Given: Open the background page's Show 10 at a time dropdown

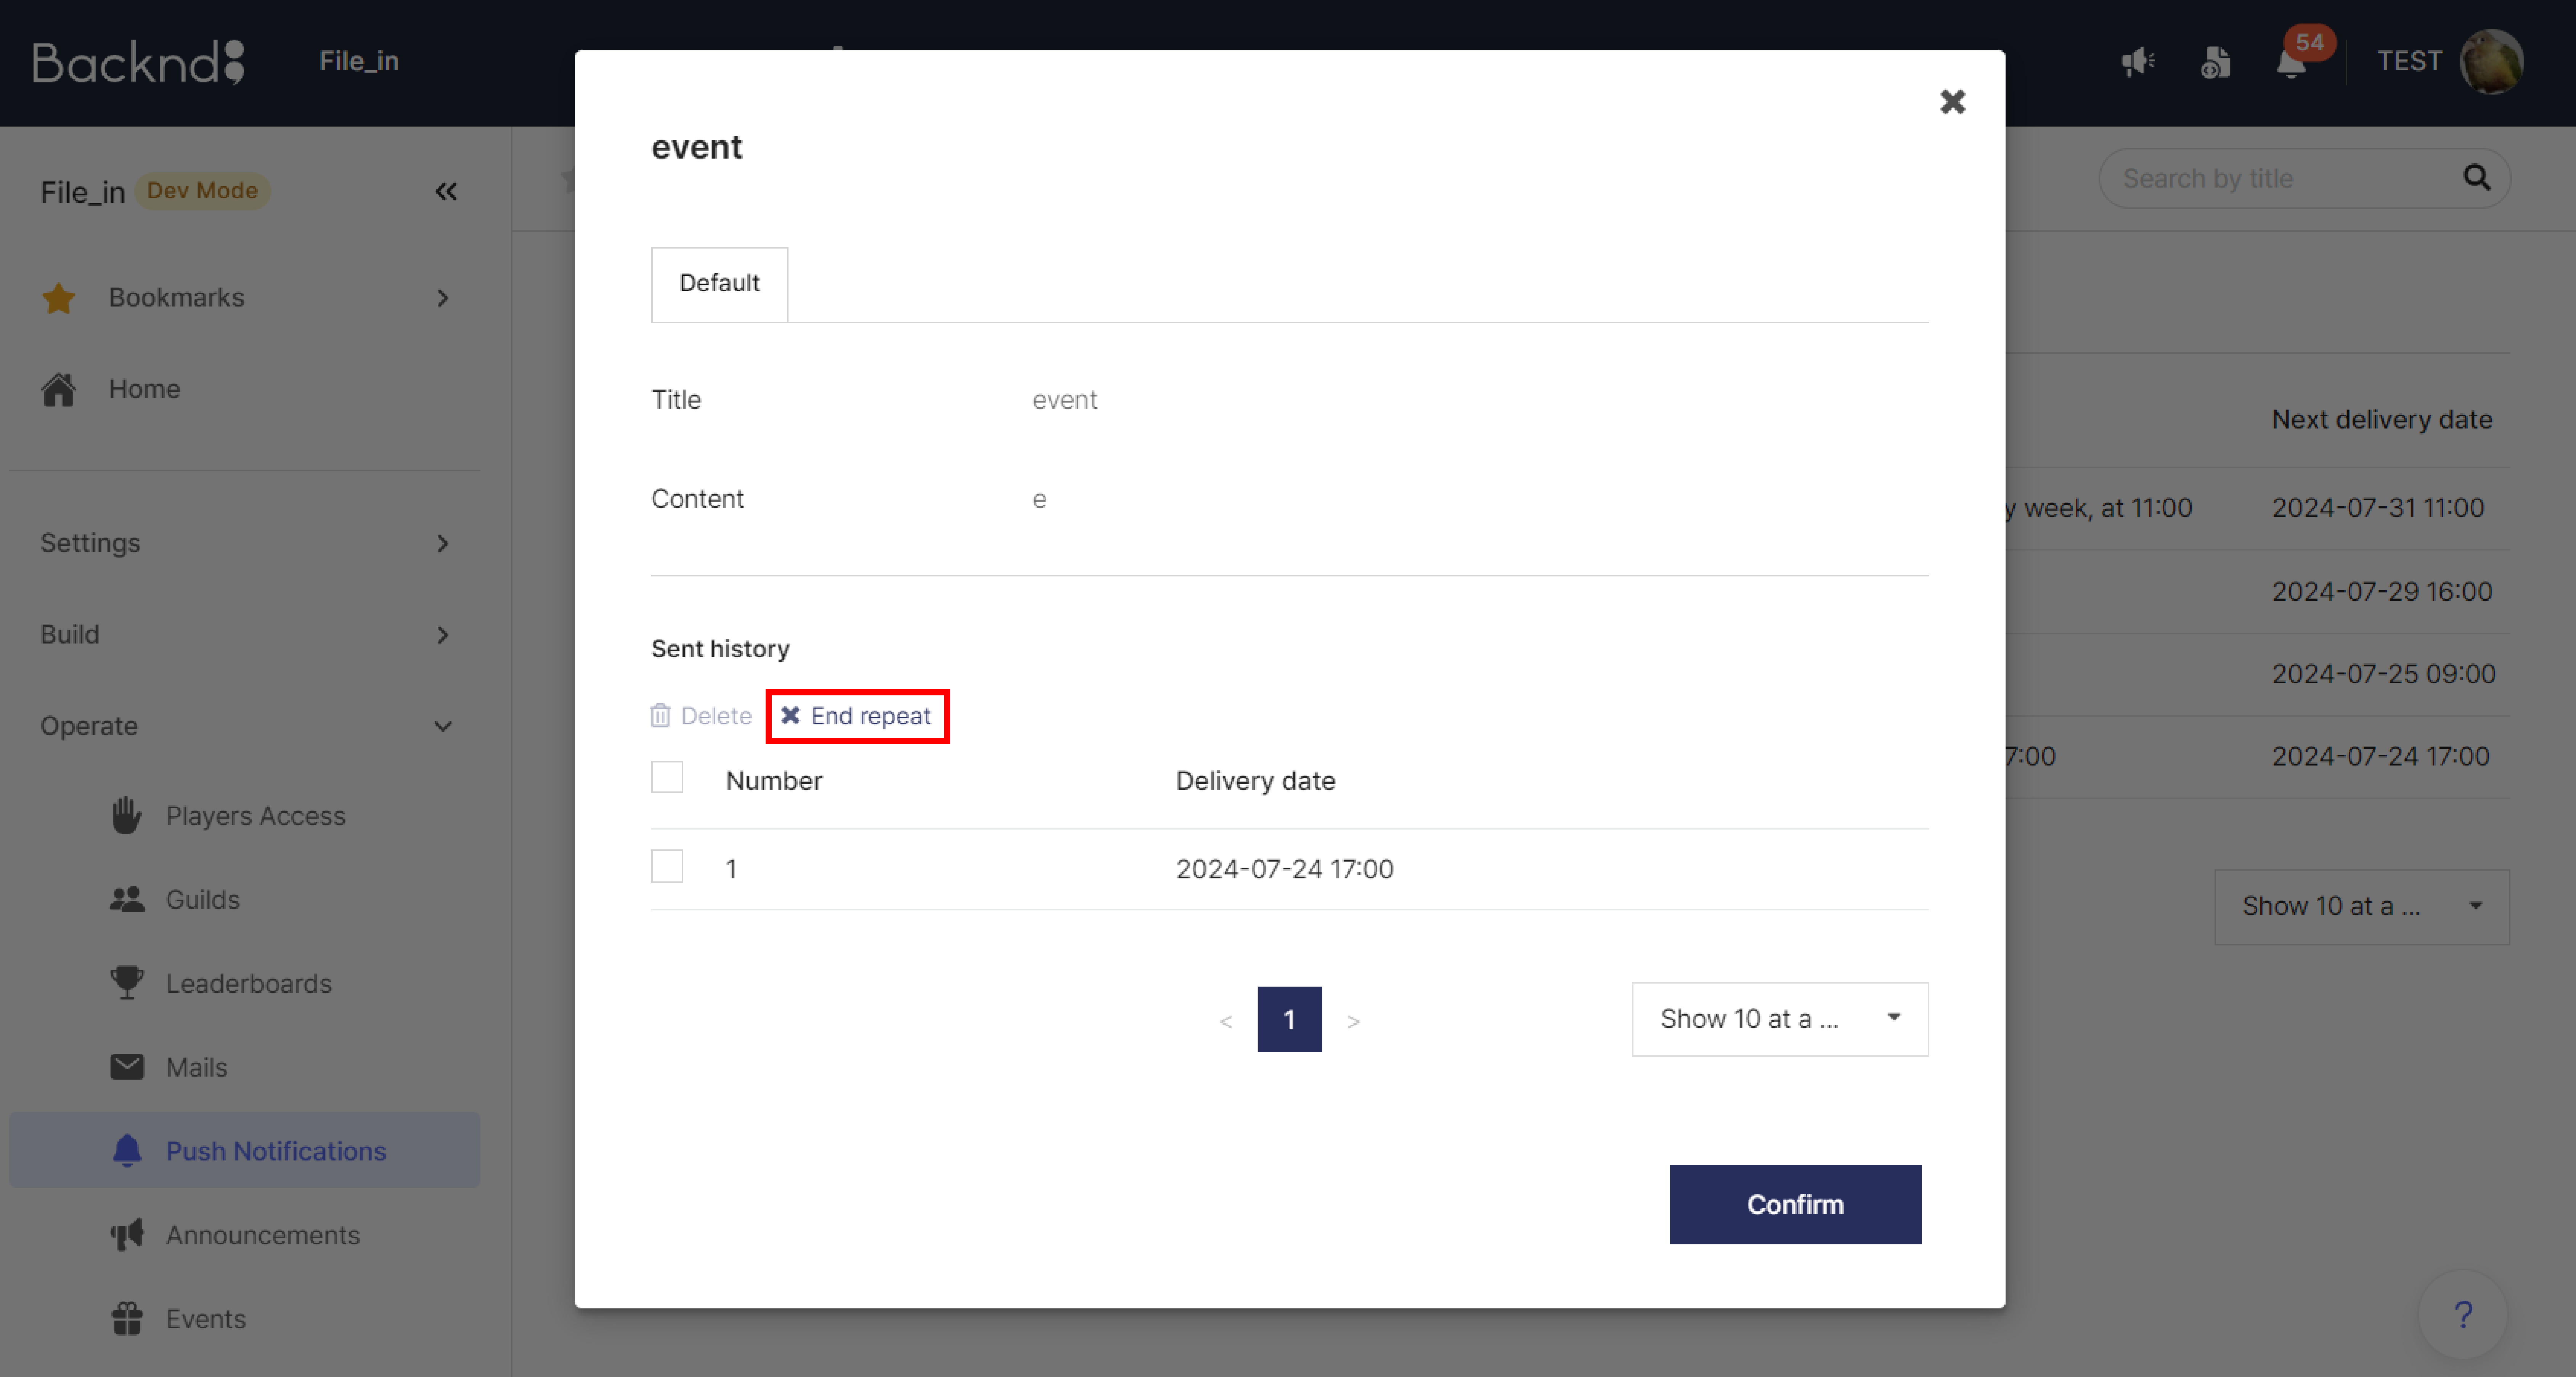Looking at the screenshot, I should [2362, 906].
